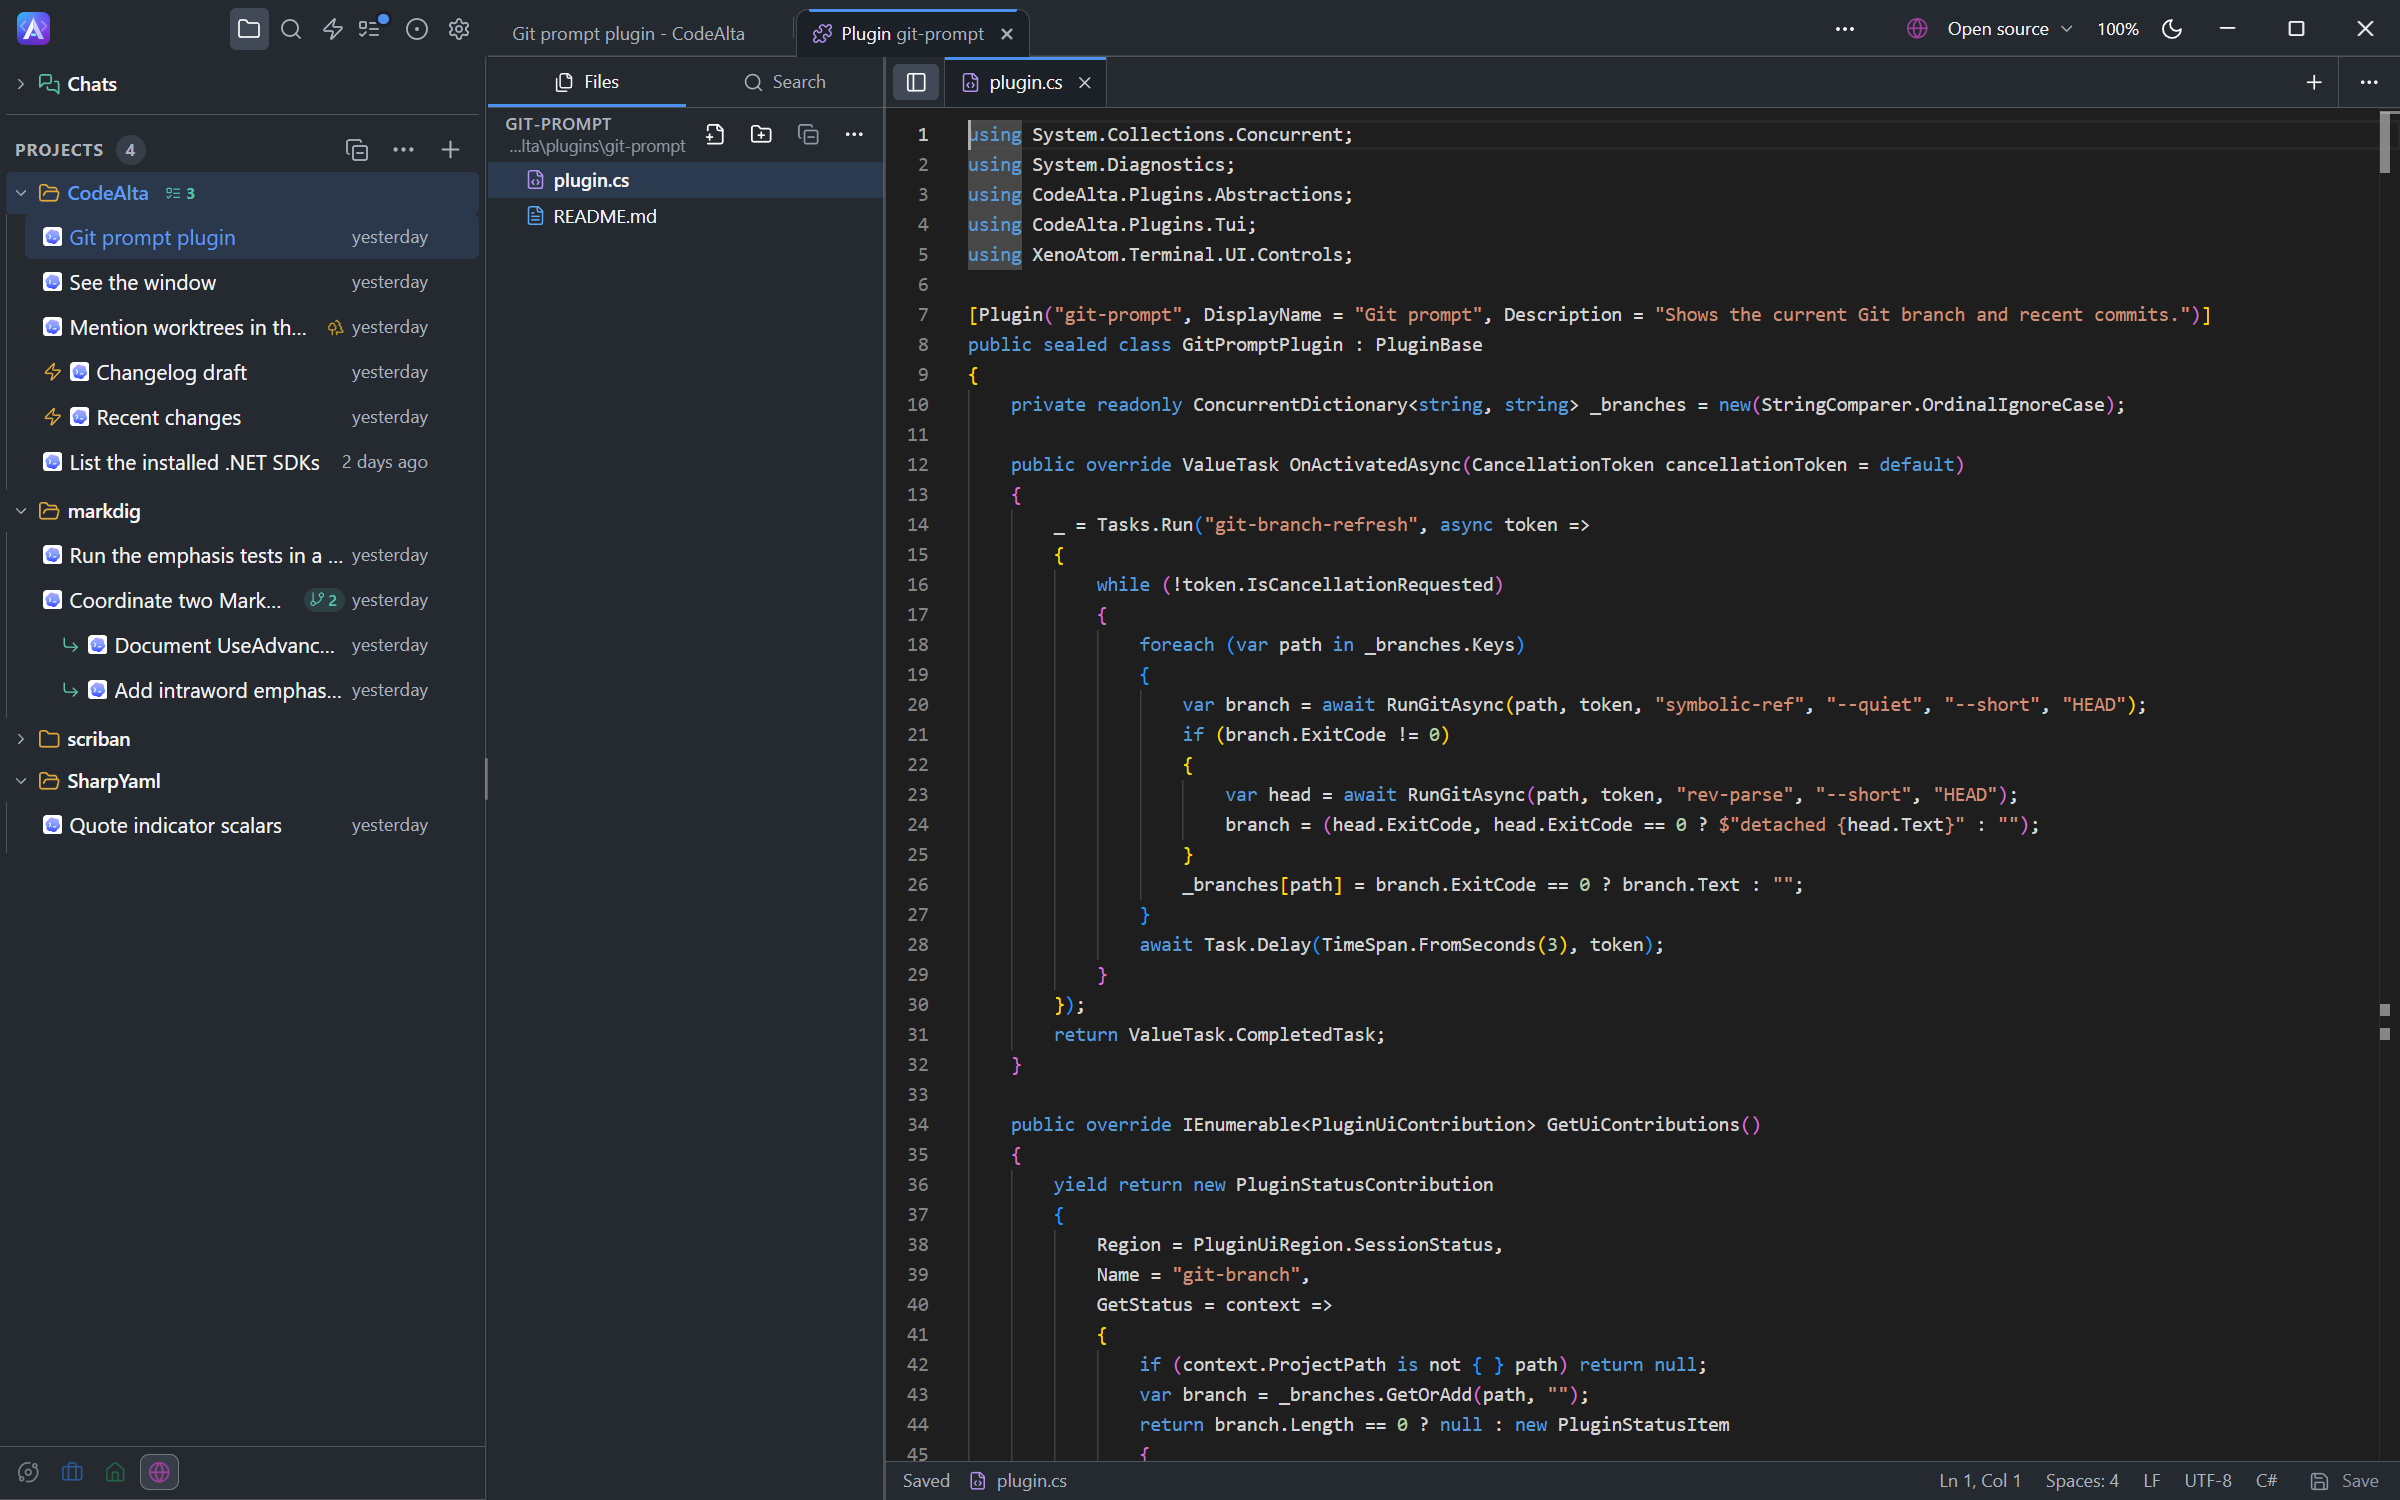Viewport: 2400px width, 1500px height.
Task: Create a new folder in git-prompt
Action: (761, 134)
